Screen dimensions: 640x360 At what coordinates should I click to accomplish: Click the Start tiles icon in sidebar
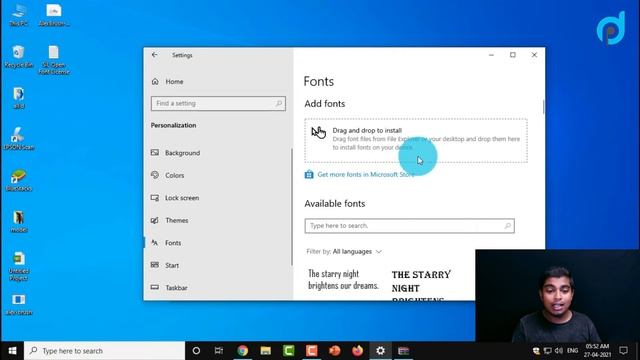coord(155,265)
